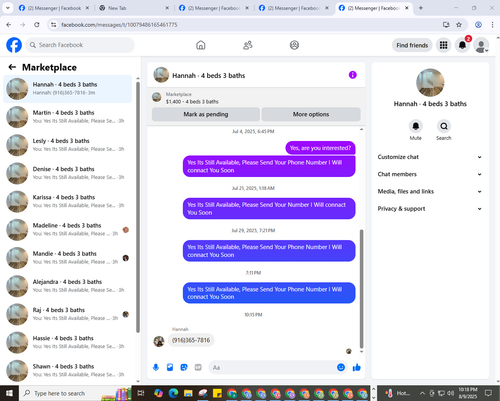Switch to the first Messenger browser tab
The image size is (500, 401).
click(53, 8)
